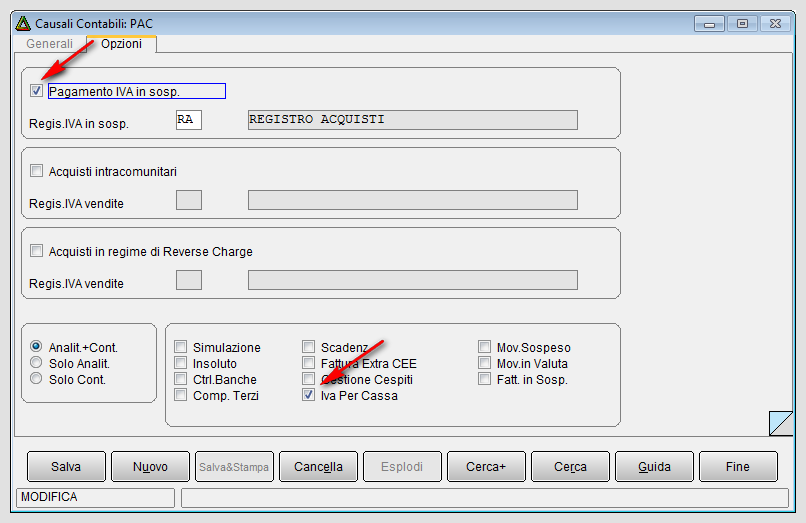Screen dimensions: 806x523
Task: Click the Cerca+ button
Action: coord(486,466)
